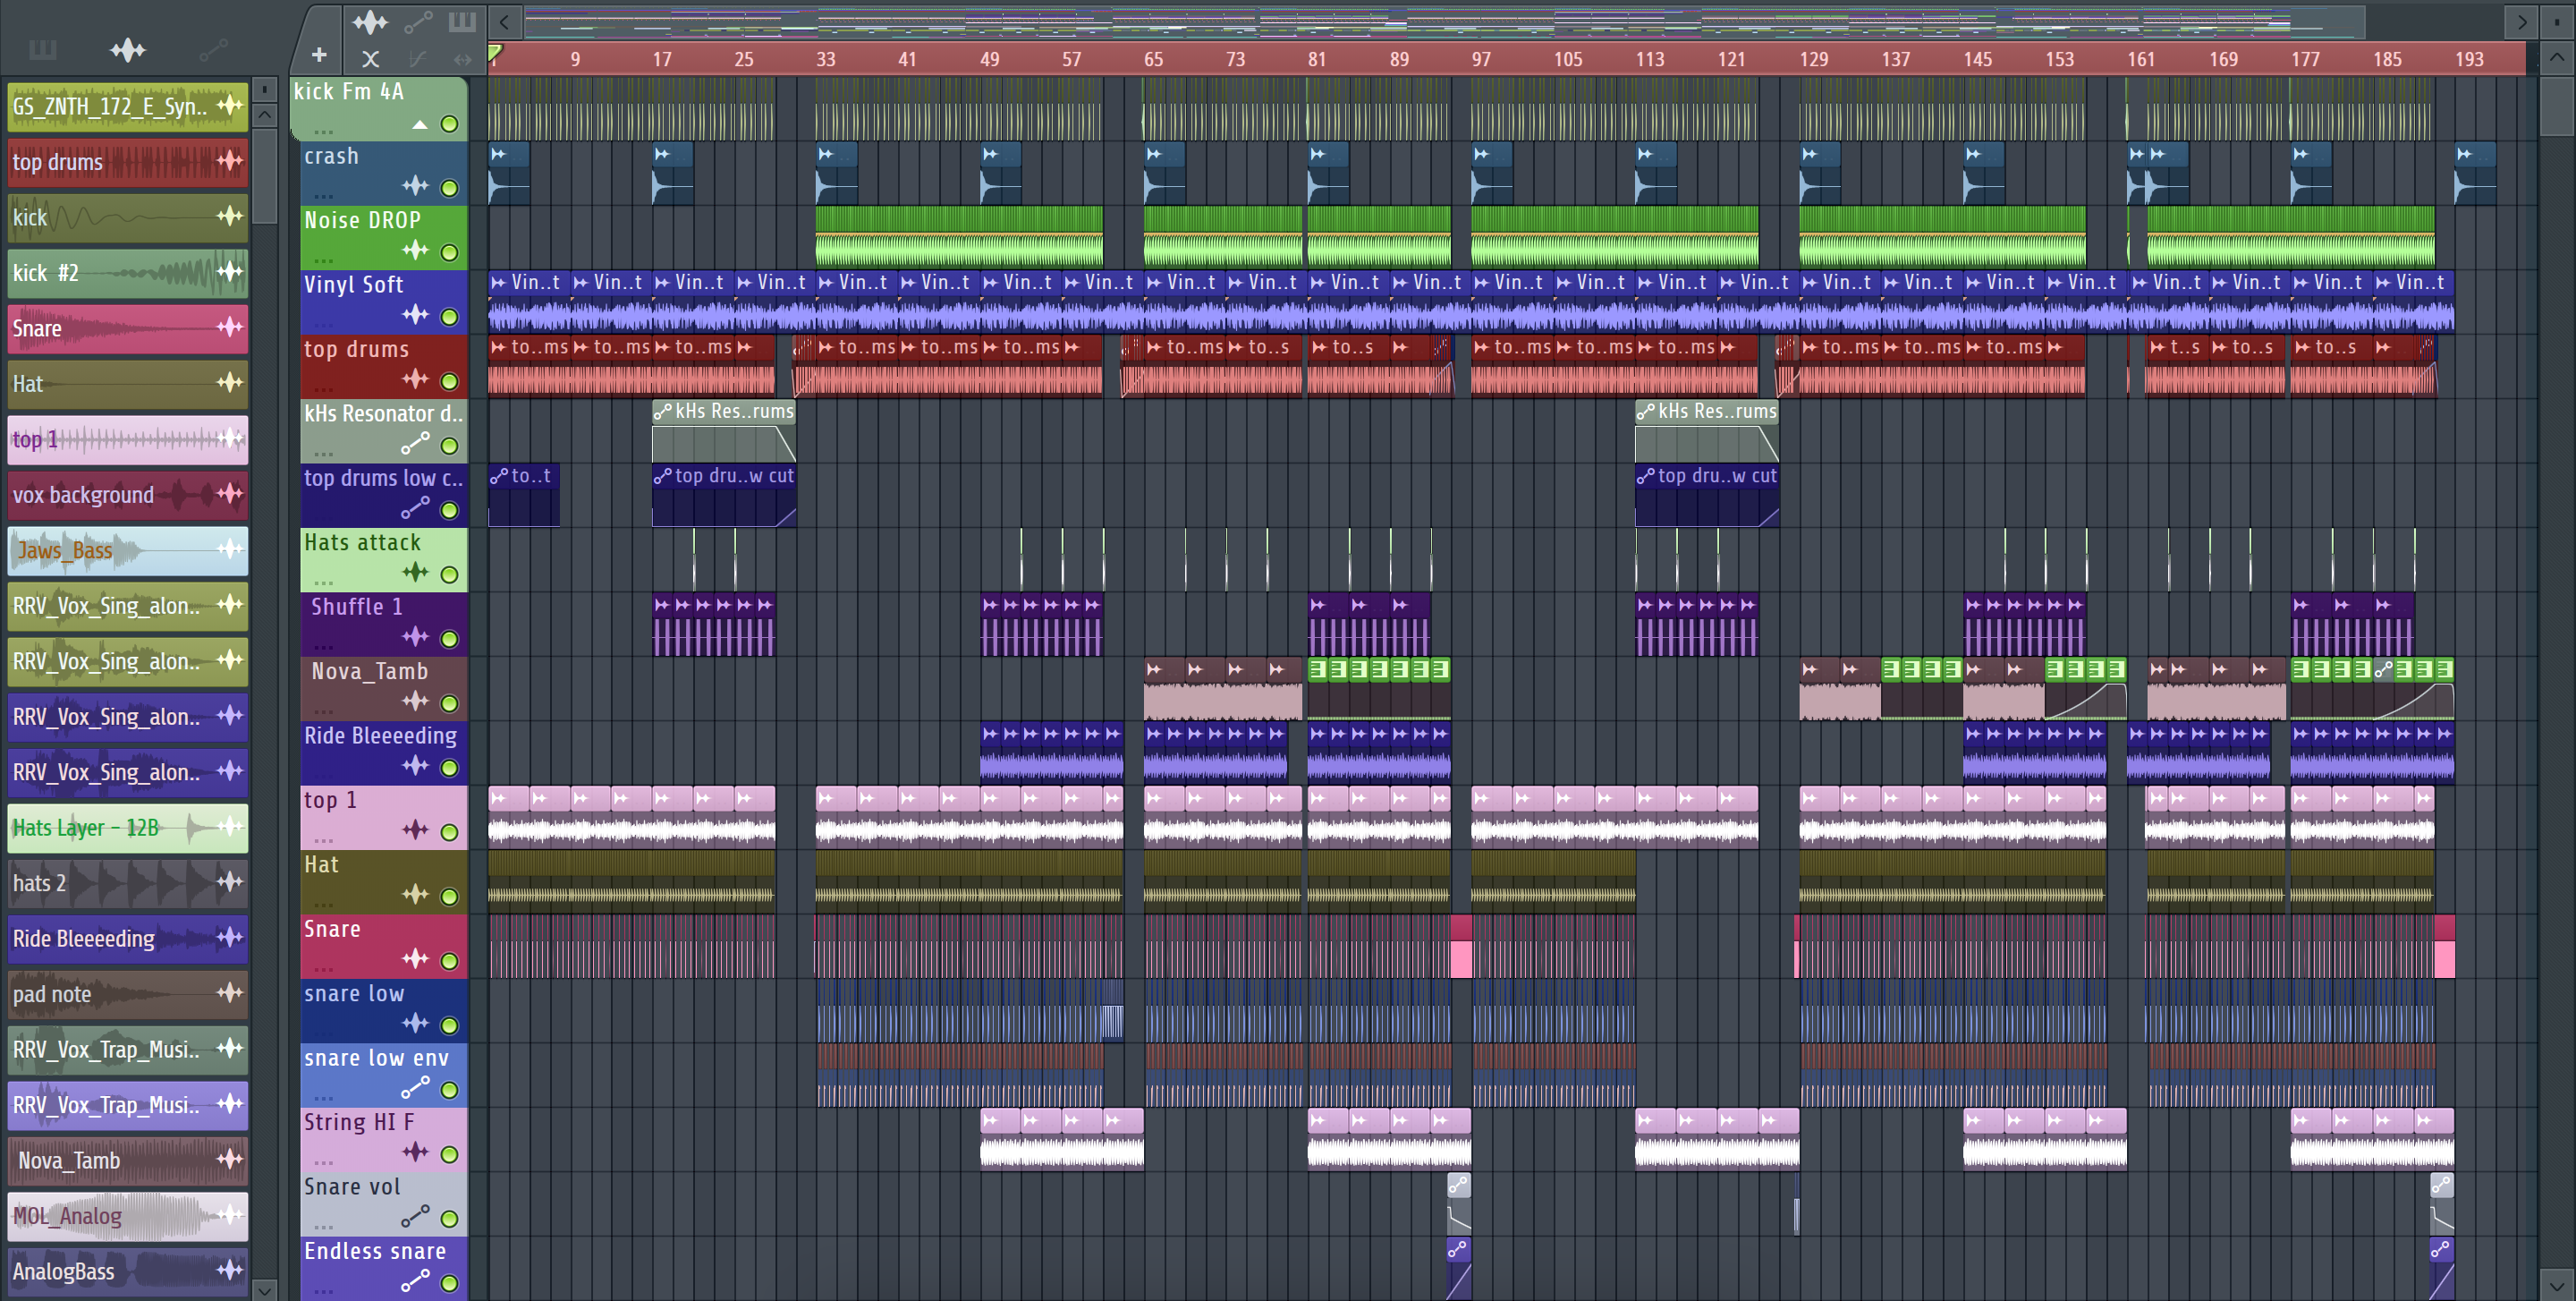Image resolution: width=2576 pixels, height=1301 pixels.
Task: Select pattern clip focus piano icon in playlist header
Action: [462, 21]
